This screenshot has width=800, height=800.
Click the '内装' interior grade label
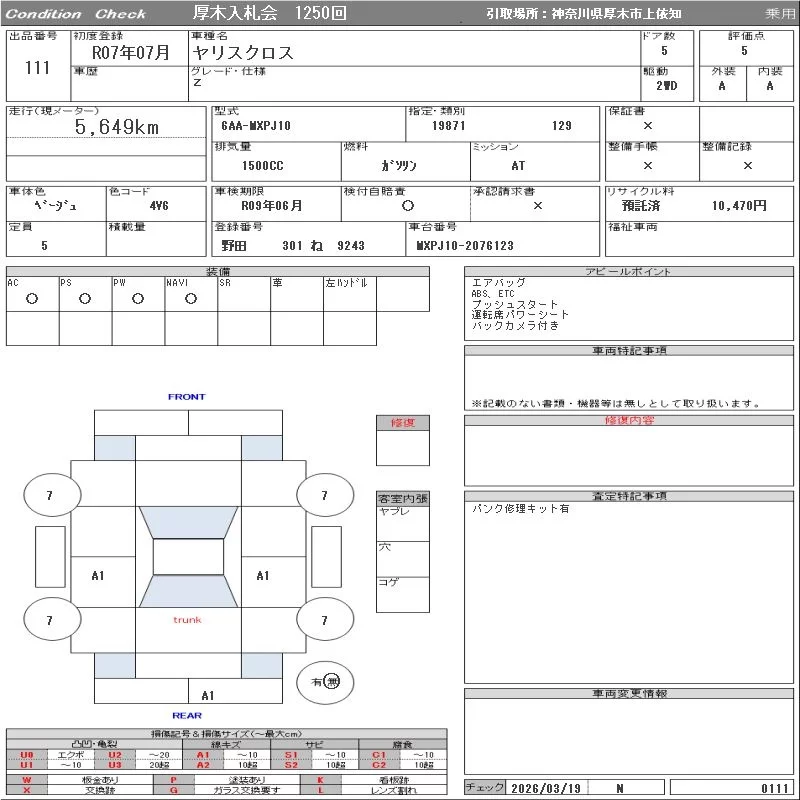pos(770,71)
